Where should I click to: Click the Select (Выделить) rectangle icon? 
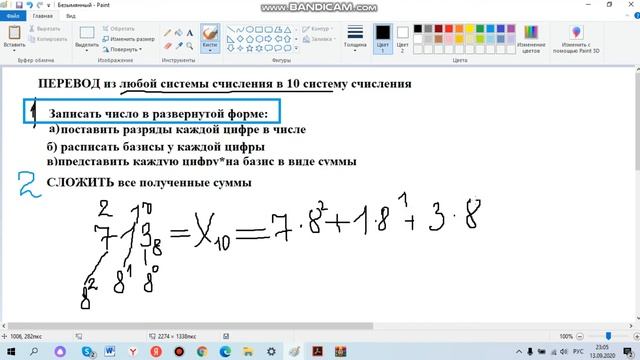87,33
